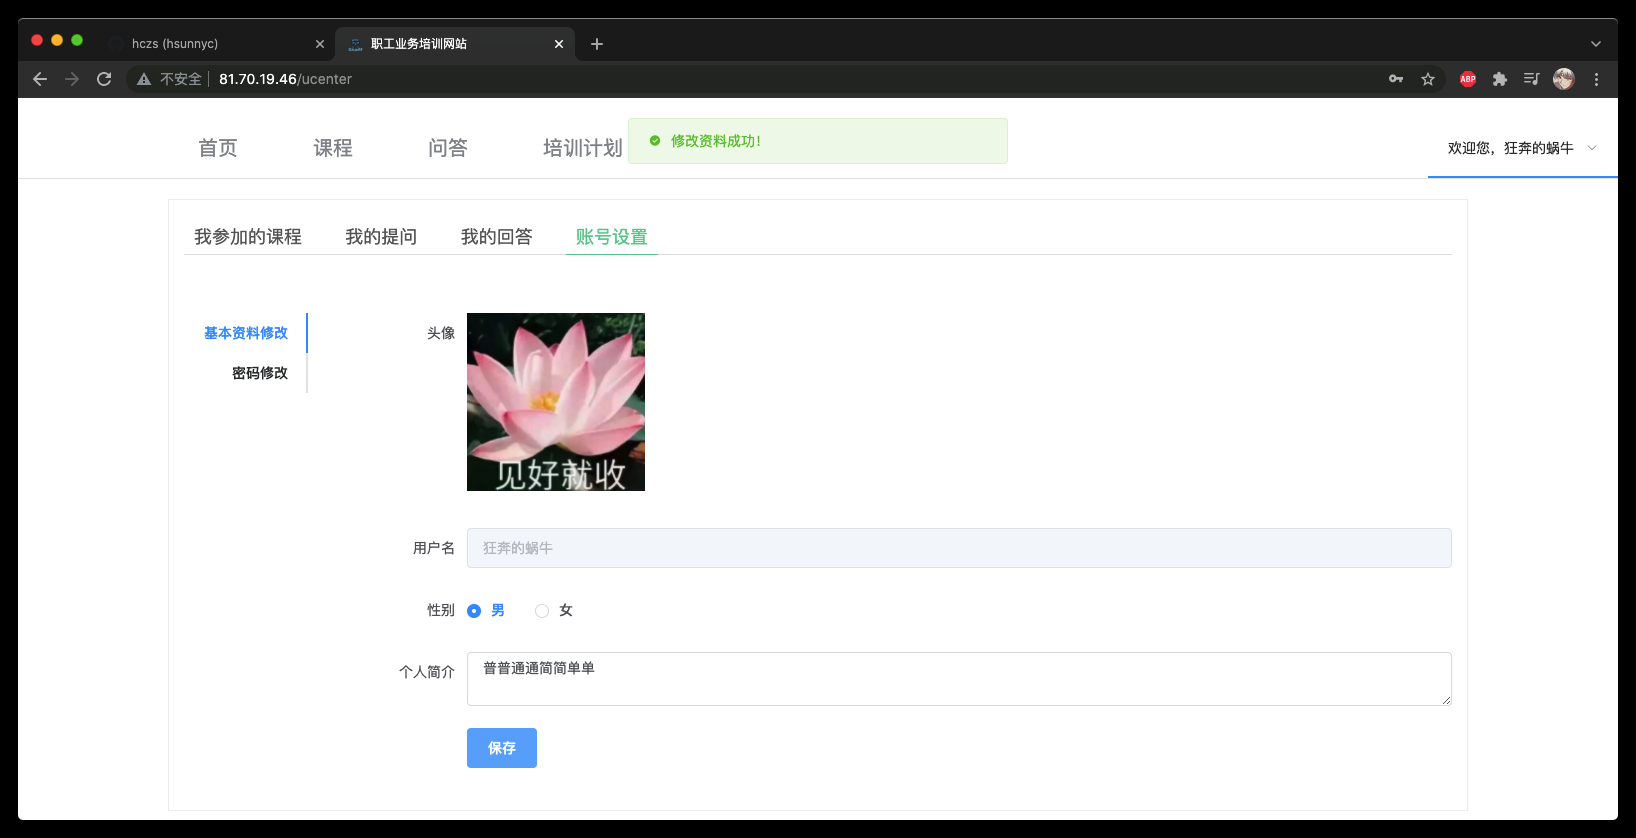Open the browser extensions puzzle icon
The height and width of the screenshot is (838, 1636).
pos(1500,79)
